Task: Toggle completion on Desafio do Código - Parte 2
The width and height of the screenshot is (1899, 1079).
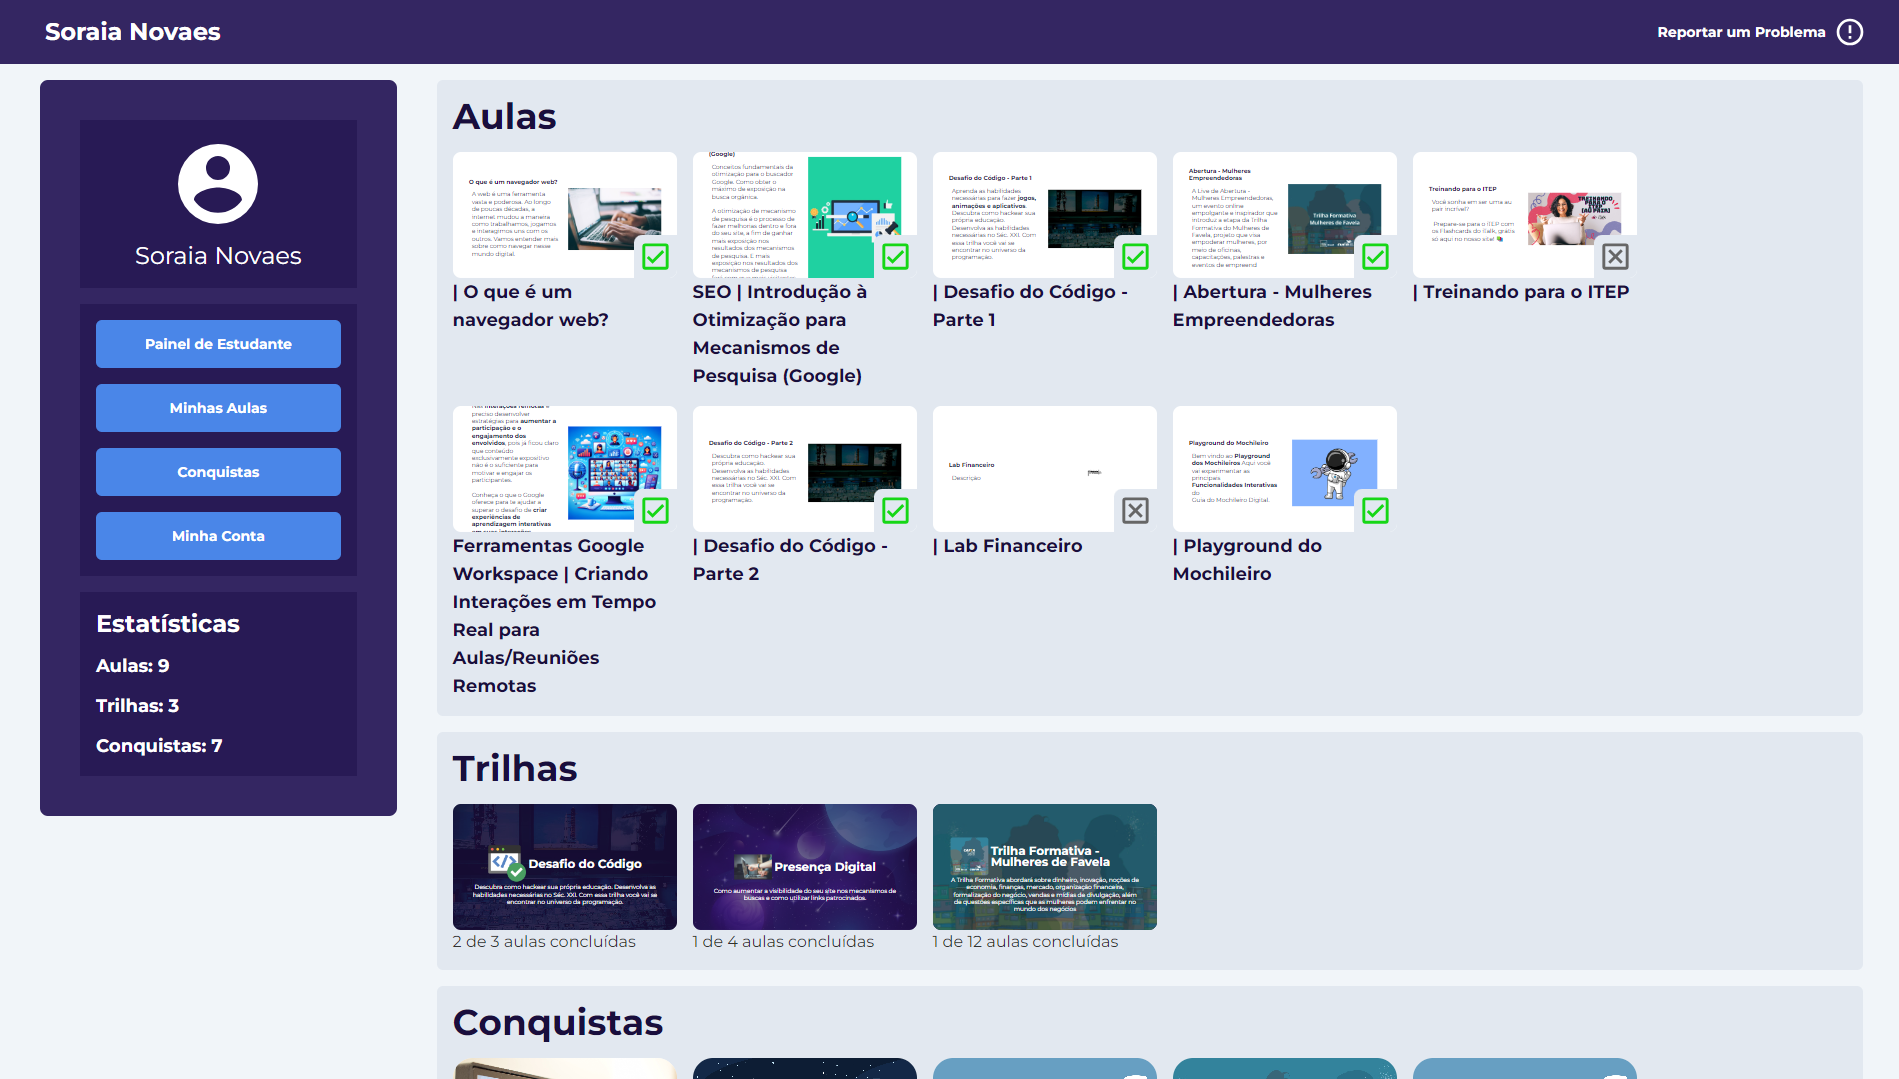Action: pyautogui.click(x=894, y=511)
